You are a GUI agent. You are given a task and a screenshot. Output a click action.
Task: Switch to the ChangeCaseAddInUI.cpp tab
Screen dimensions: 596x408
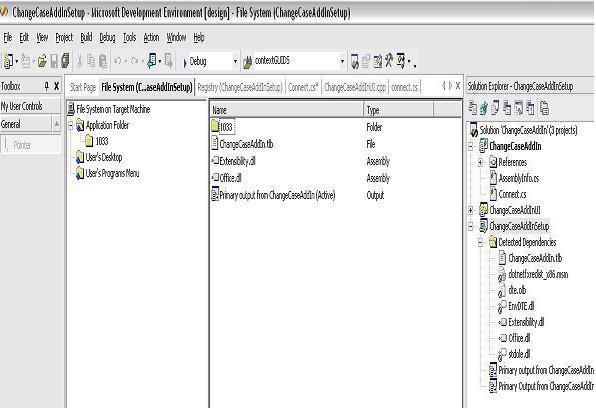click(355, 87)
